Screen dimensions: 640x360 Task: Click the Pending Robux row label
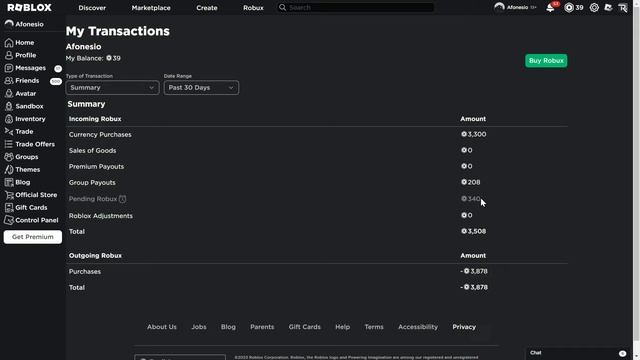pyautogui.click(x=93, y=199)
